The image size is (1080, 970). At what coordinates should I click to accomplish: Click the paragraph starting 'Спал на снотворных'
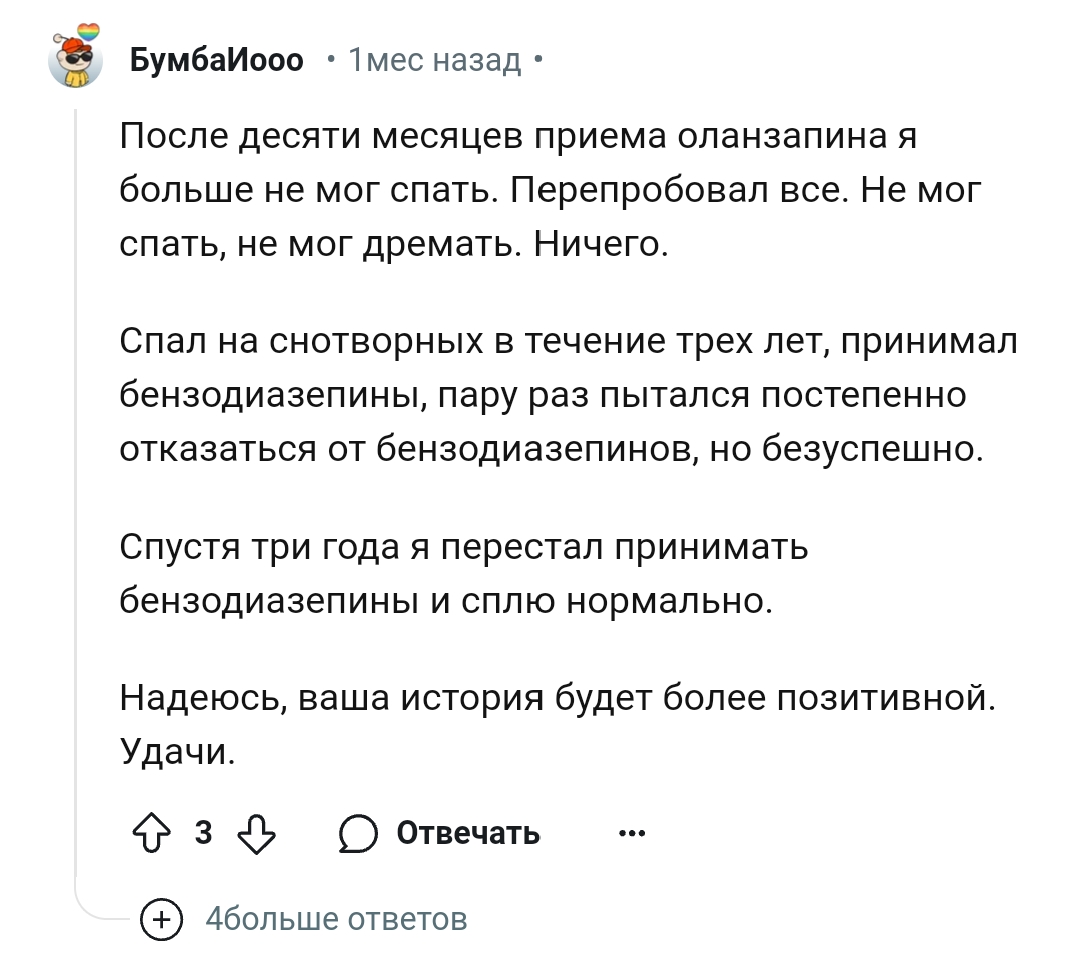568,395
